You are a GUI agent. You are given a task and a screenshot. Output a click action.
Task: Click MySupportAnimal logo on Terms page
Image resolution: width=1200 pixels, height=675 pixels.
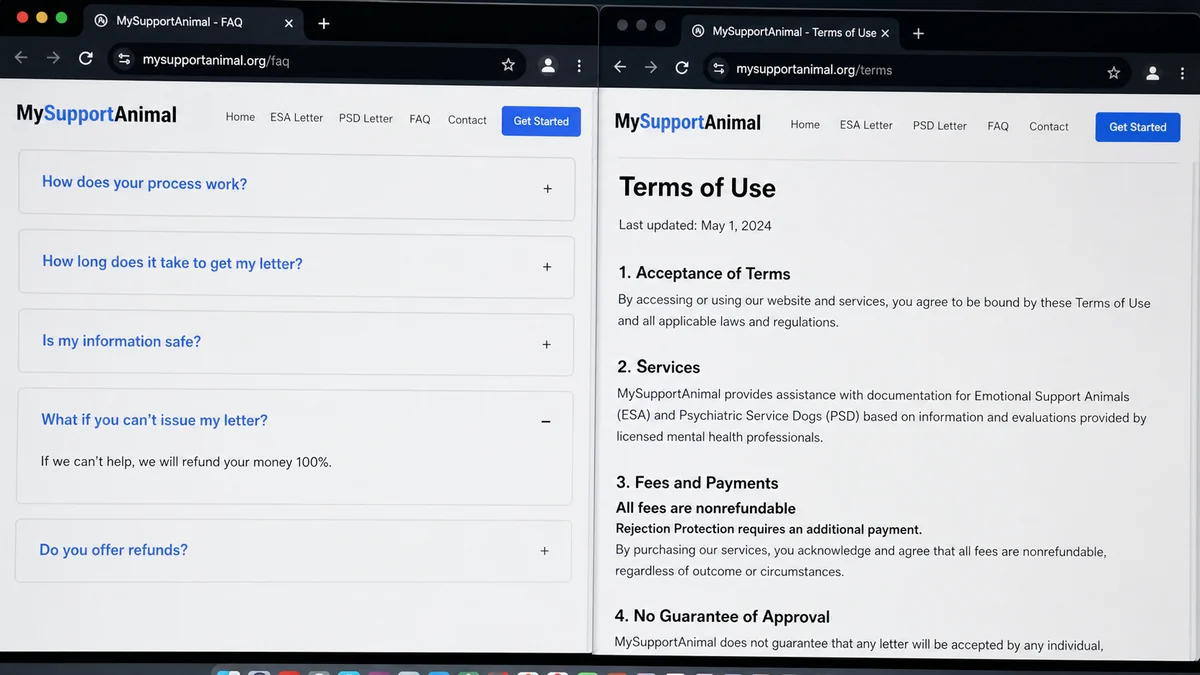click(x=688, y=122)
